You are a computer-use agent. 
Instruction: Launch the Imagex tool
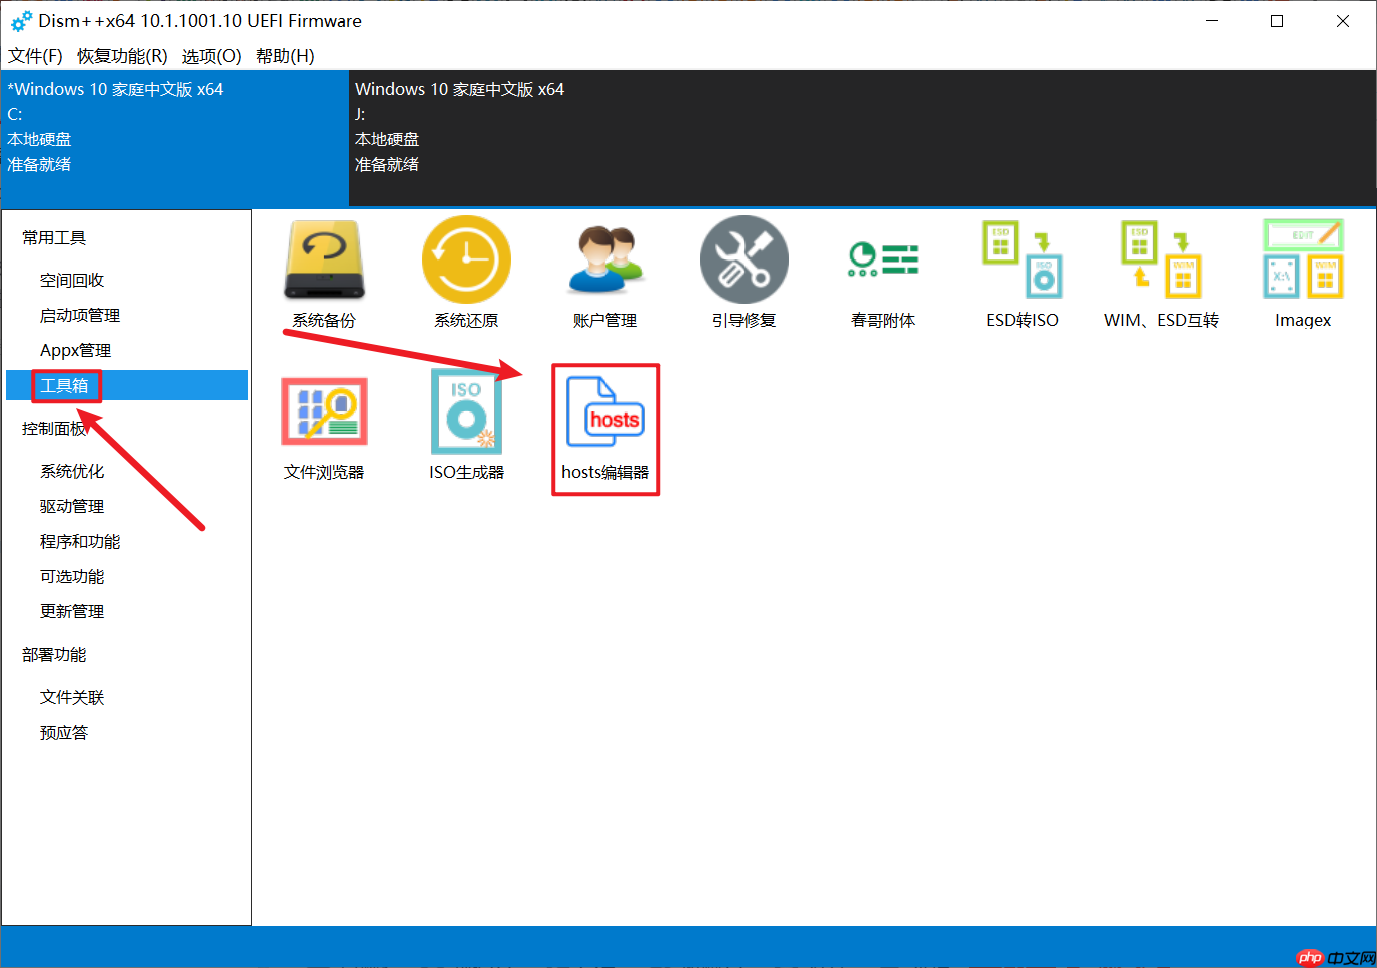[x=1303, y=274]
